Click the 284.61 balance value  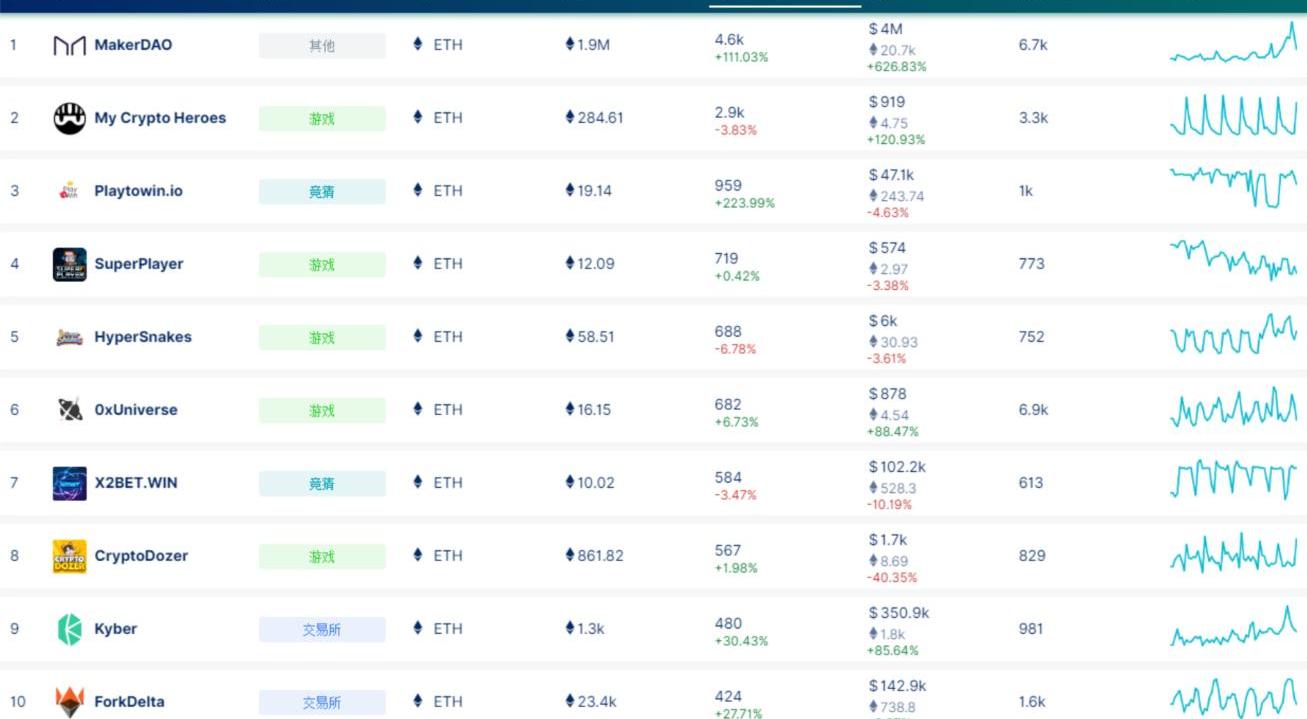pos(594,118)
